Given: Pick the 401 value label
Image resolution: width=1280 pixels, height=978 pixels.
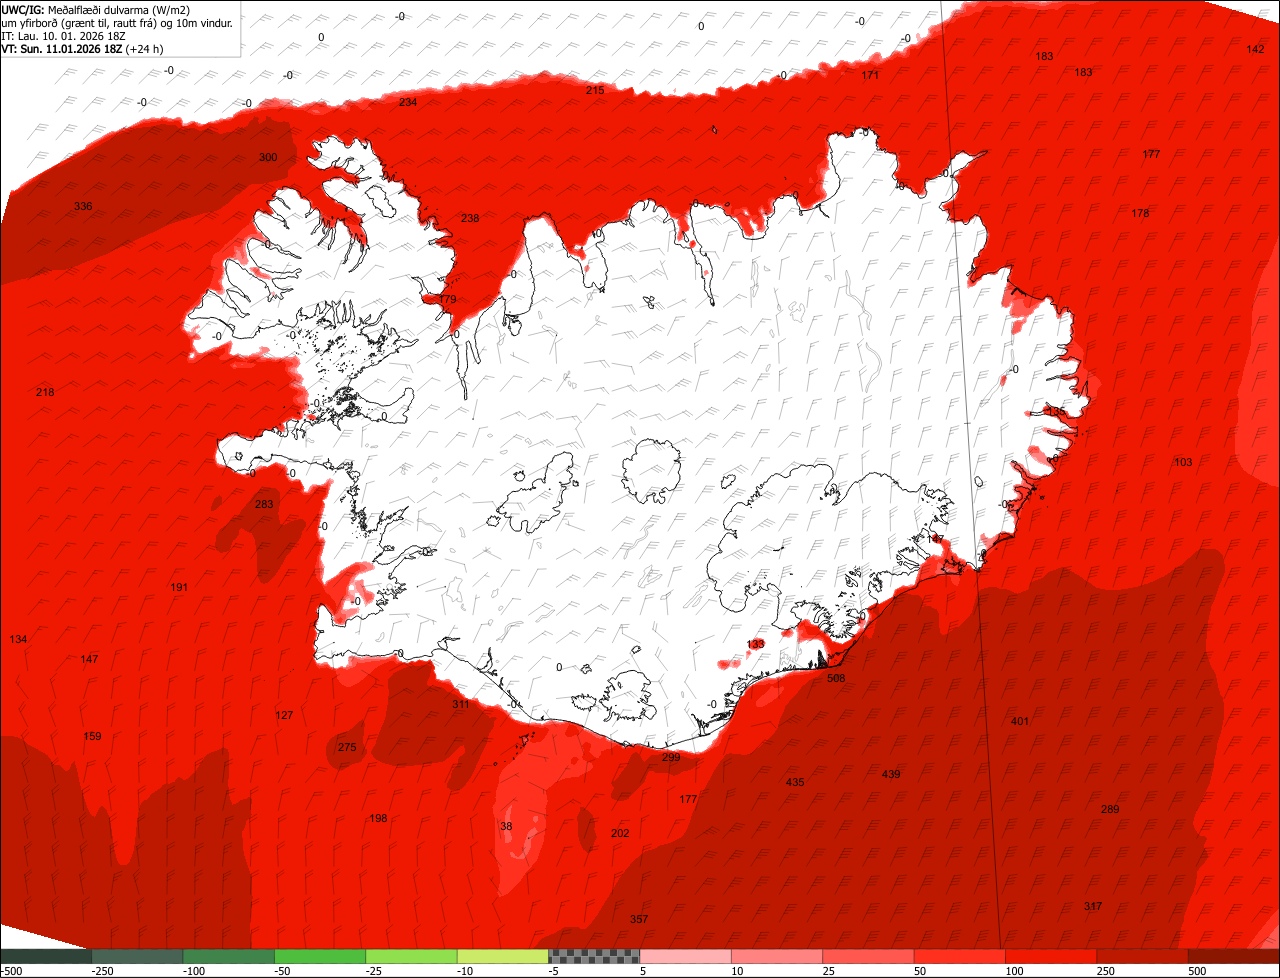Looking at the screenshot, I should tap(1020, 721).
